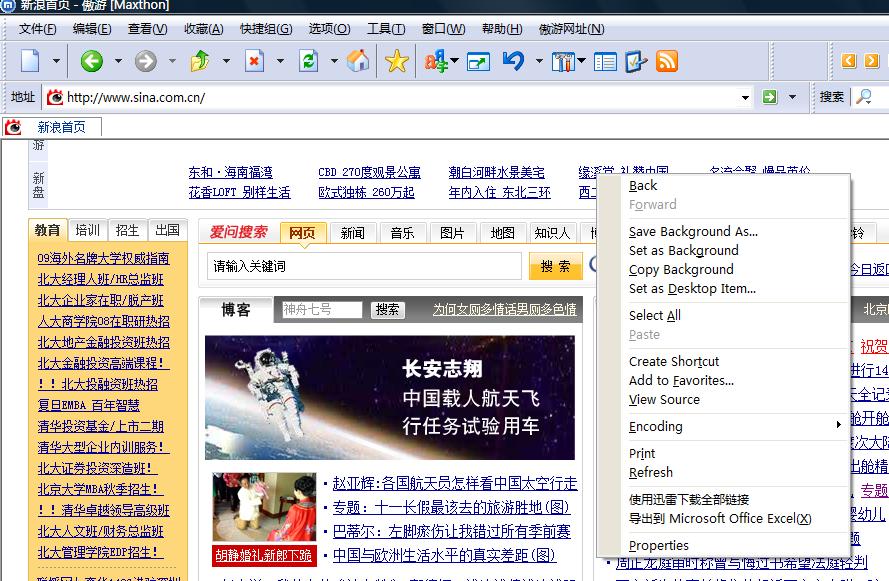
Task: Select the 培训 tab in sidebar
Action: (88, 229)
